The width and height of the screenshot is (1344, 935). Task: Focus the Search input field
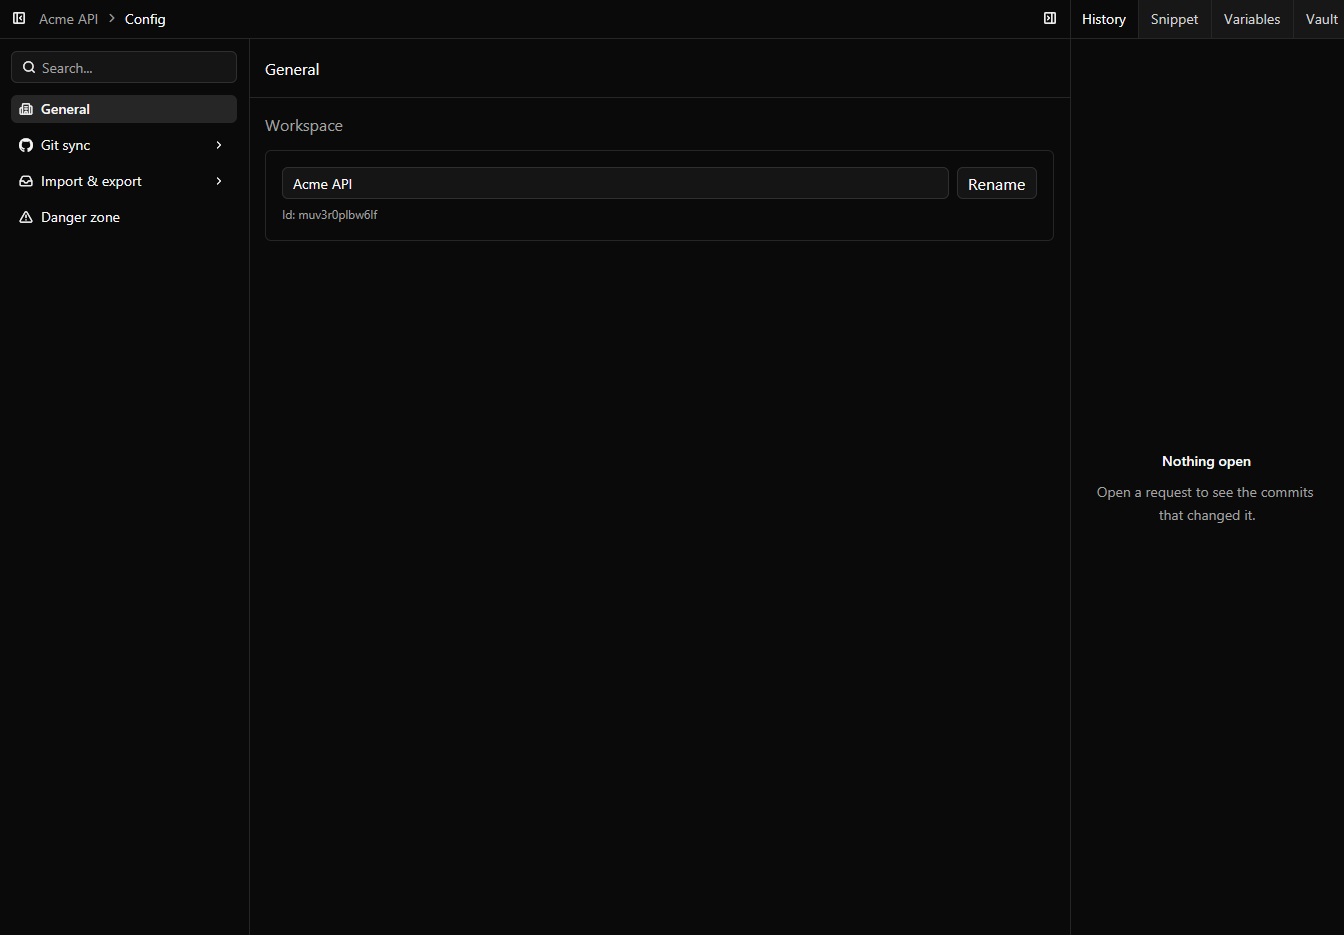(x=124, y=67)
